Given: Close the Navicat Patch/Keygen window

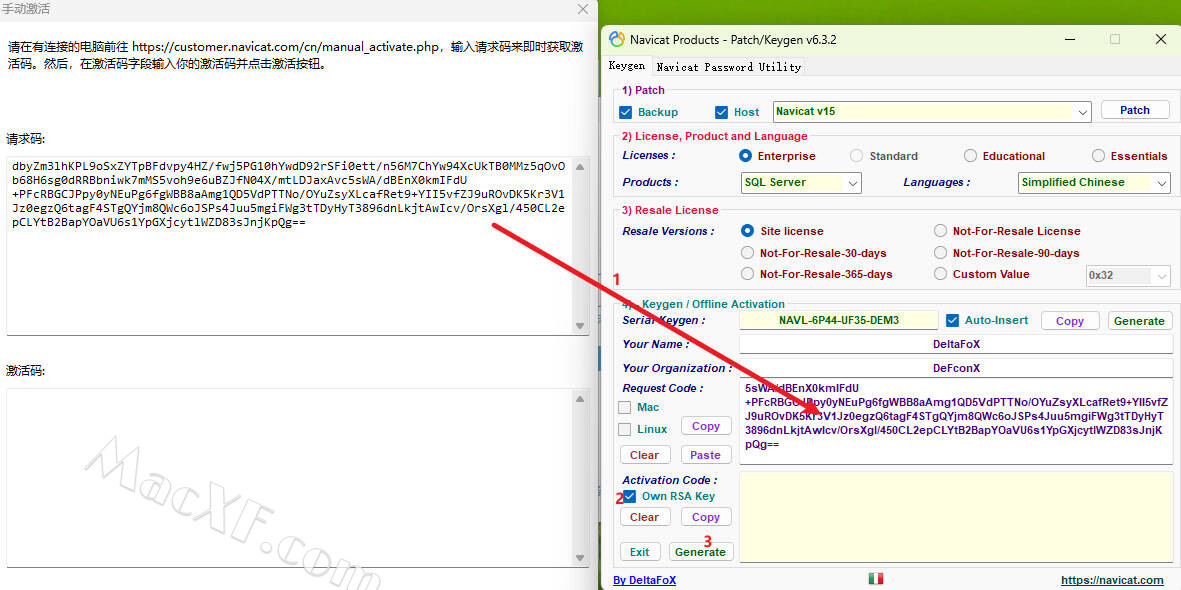Looking at the screenshot, I should pyautogui.click(x=1160, y=39).
